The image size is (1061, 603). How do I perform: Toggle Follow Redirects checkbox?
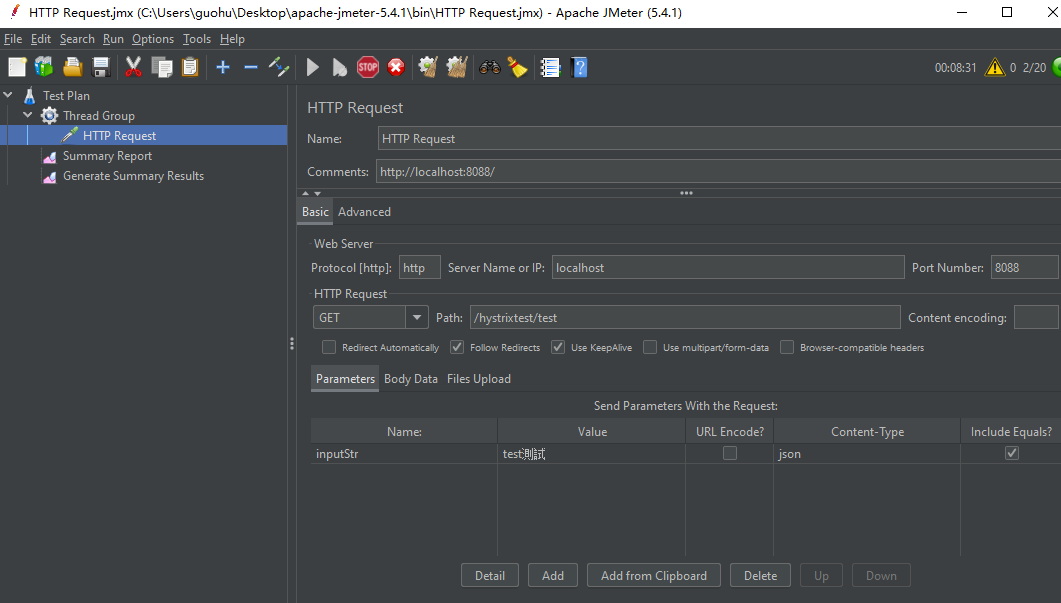pyautogui.click(x=457, y=347)
